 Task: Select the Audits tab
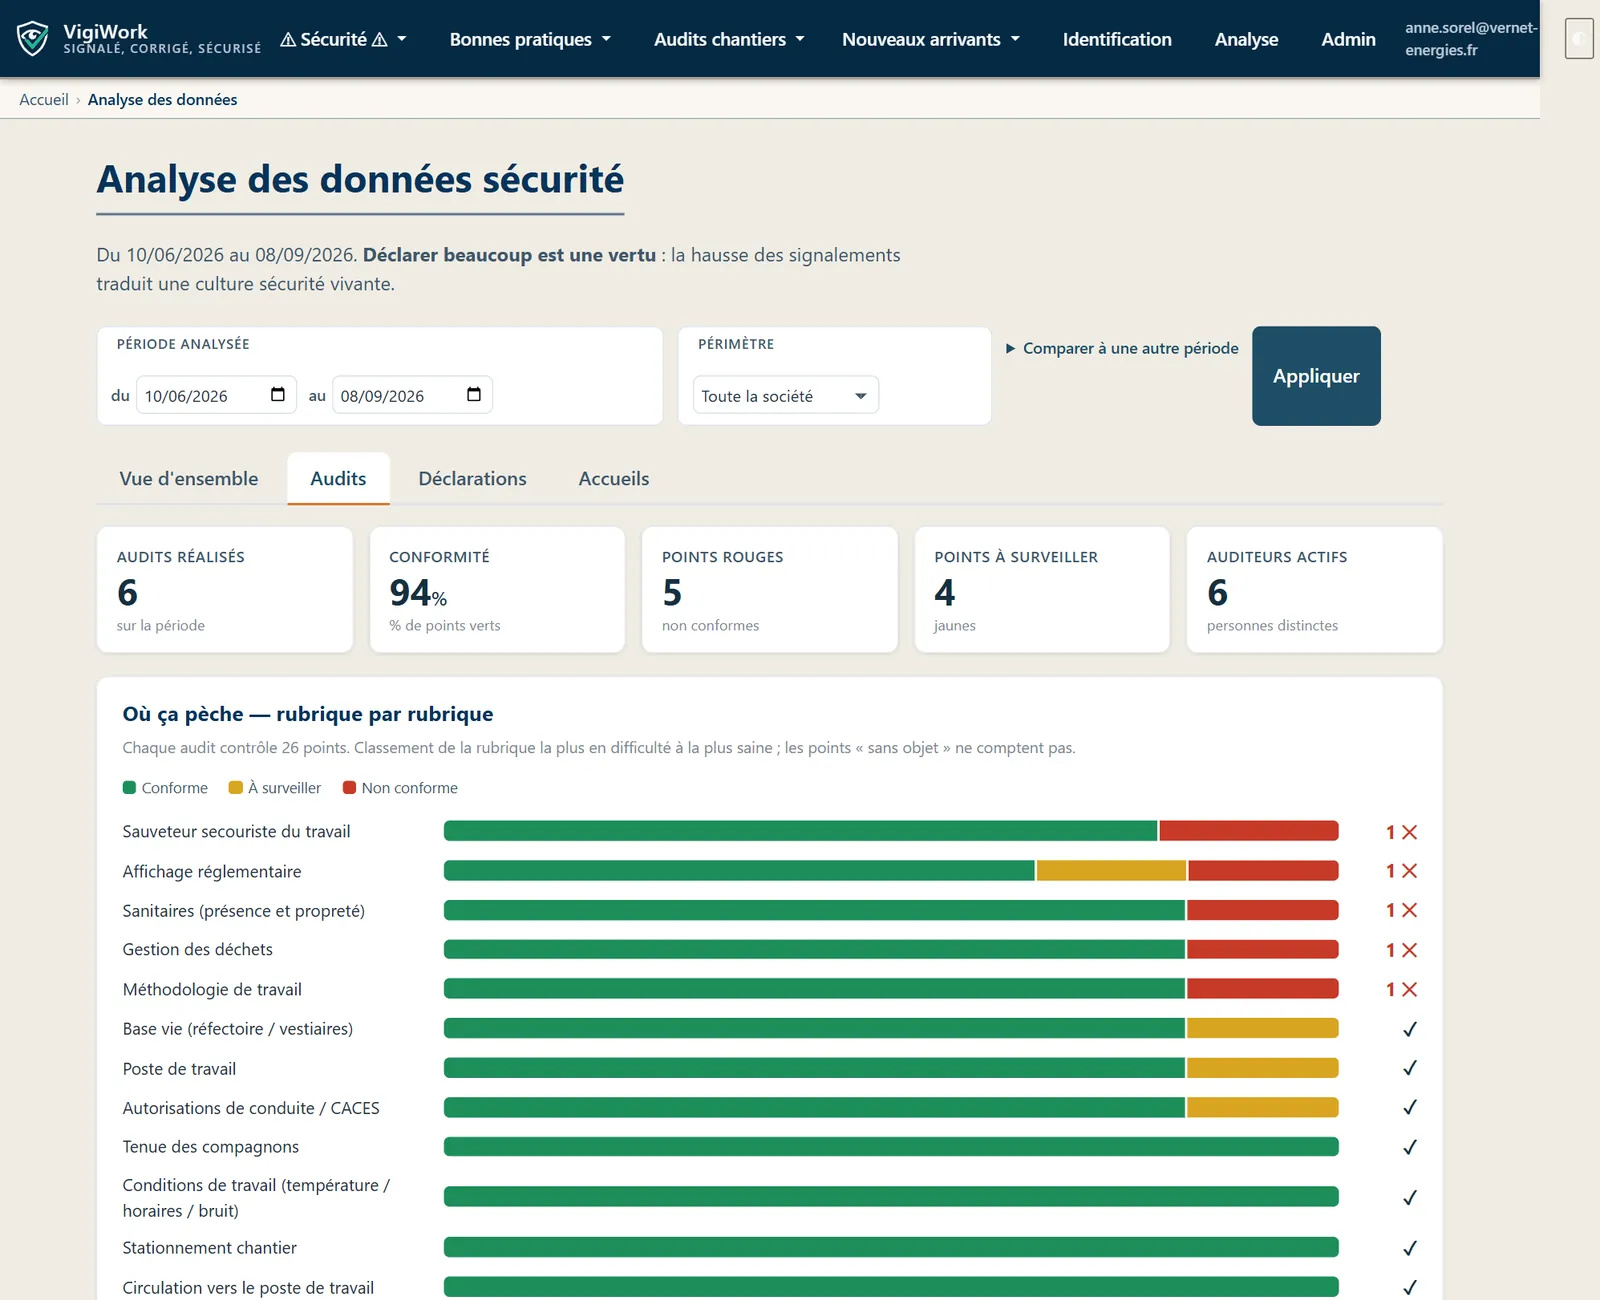pyautogui.click(x=338, y=479)
